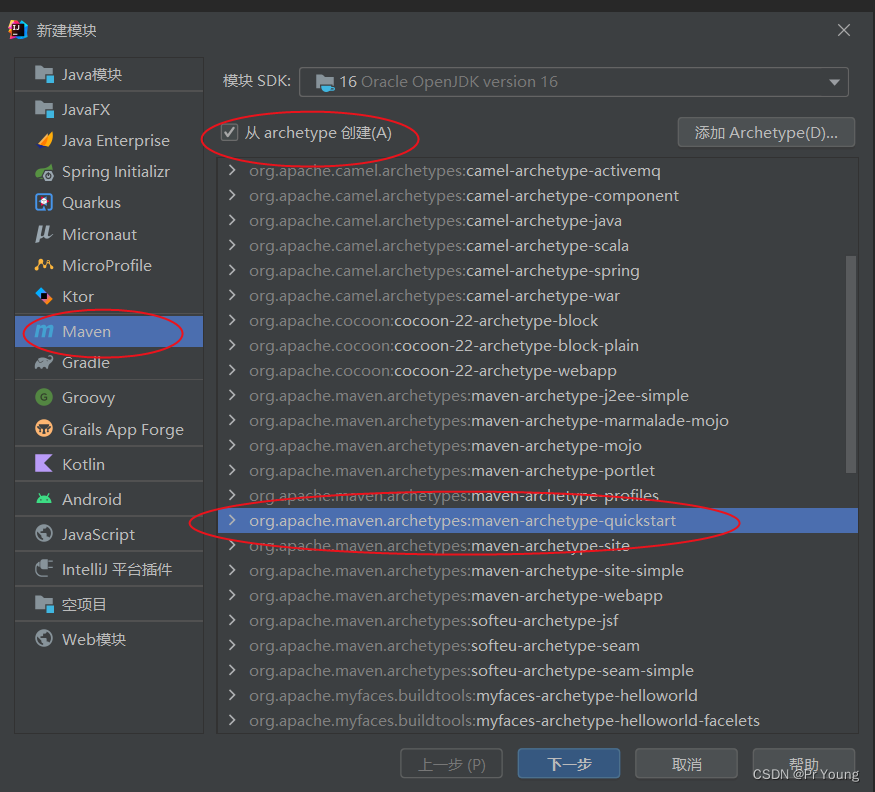Select maven-archetype-site-simple row
The image size is (875, 792).
click(x=537, y=570)
